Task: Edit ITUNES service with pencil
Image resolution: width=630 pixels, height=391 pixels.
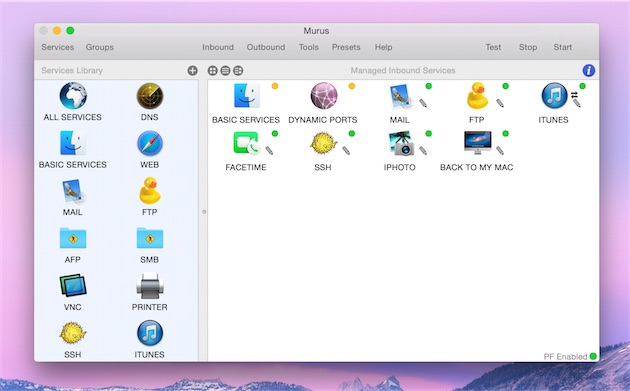Action: (577, 103)
